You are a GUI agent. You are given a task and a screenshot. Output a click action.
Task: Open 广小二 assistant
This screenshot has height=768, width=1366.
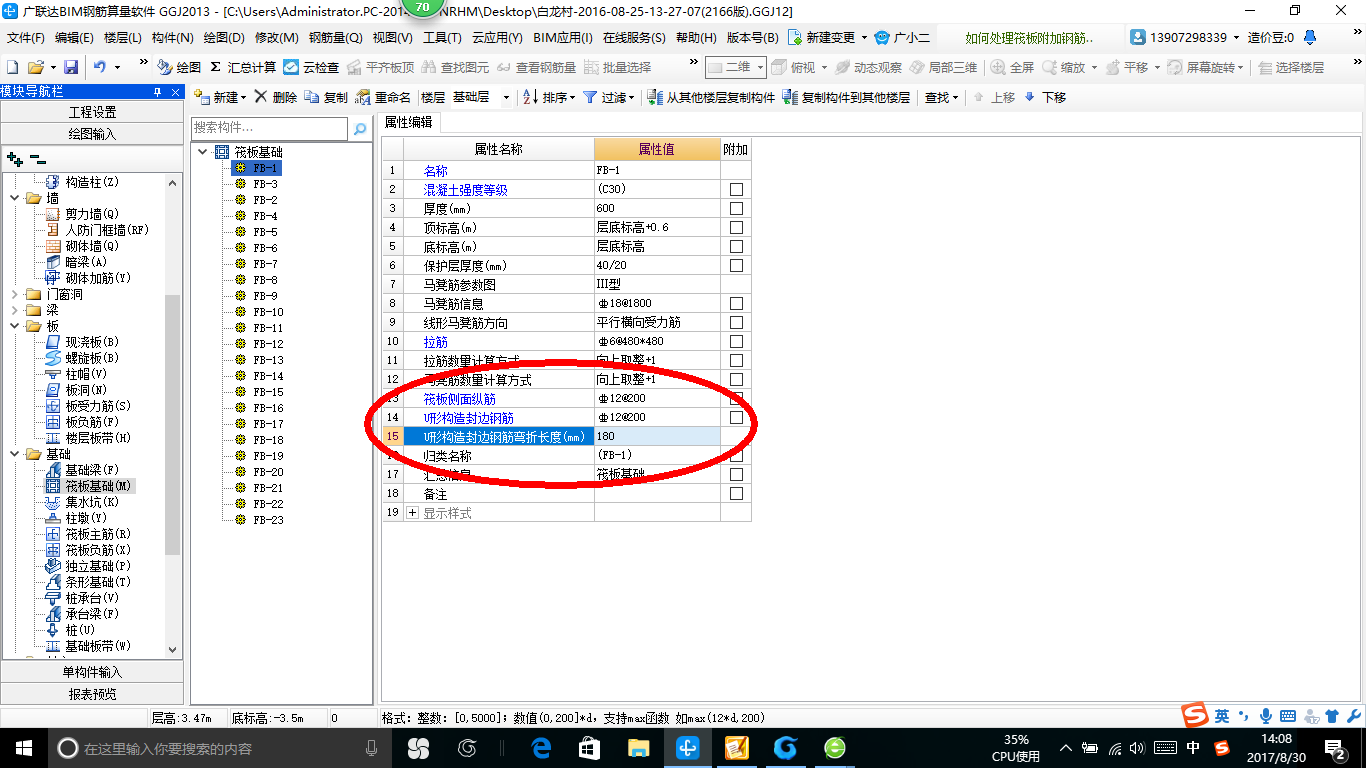click(x=902, y=37)
